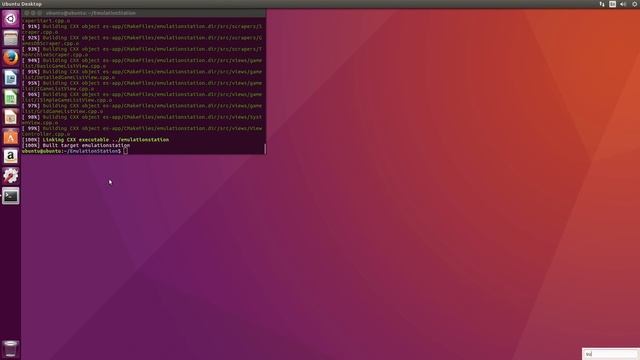
Task: Open LibreOffice Calc from the launcher
Action: 11,97
